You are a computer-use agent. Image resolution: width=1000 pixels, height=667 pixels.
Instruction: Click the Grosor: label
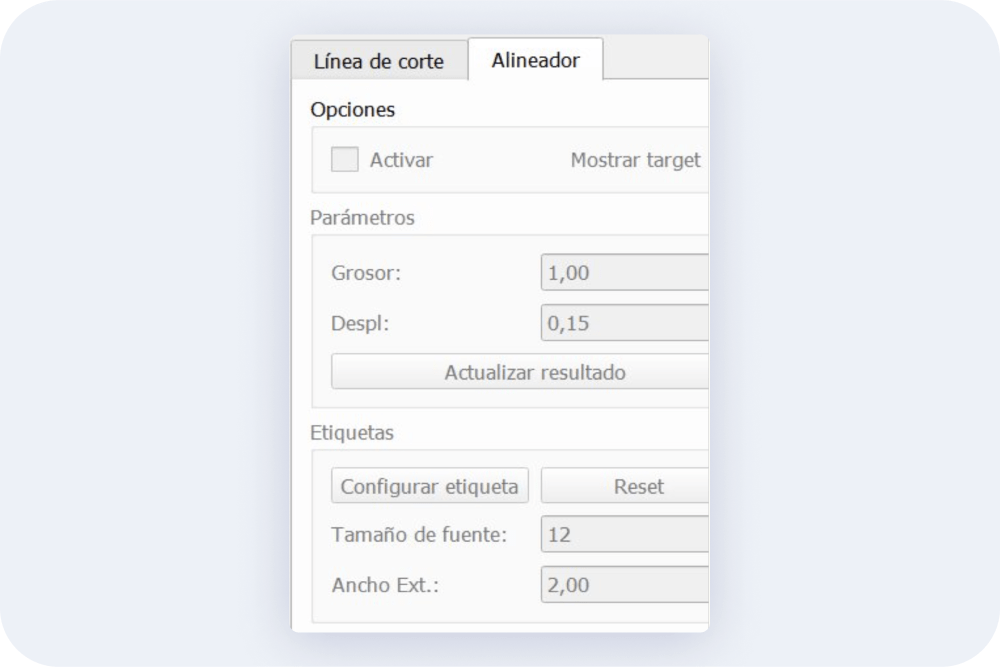(366, 273)
